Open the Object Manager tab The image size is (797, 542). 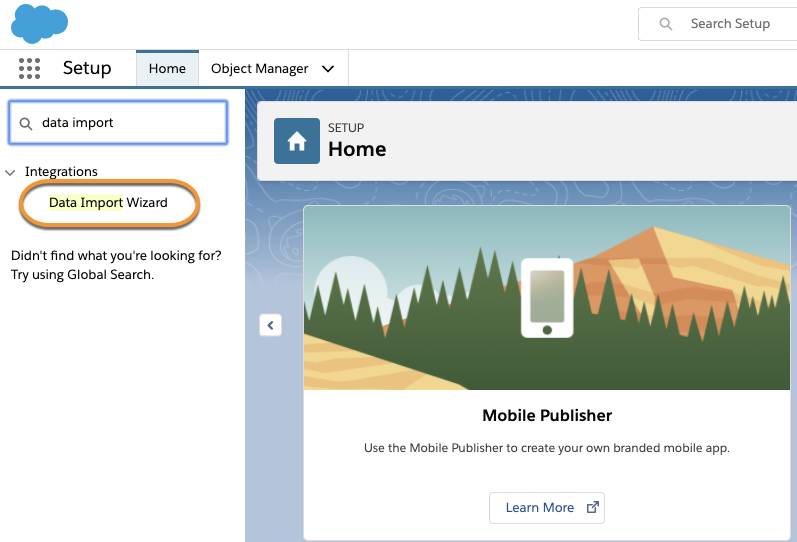[259, 68]
